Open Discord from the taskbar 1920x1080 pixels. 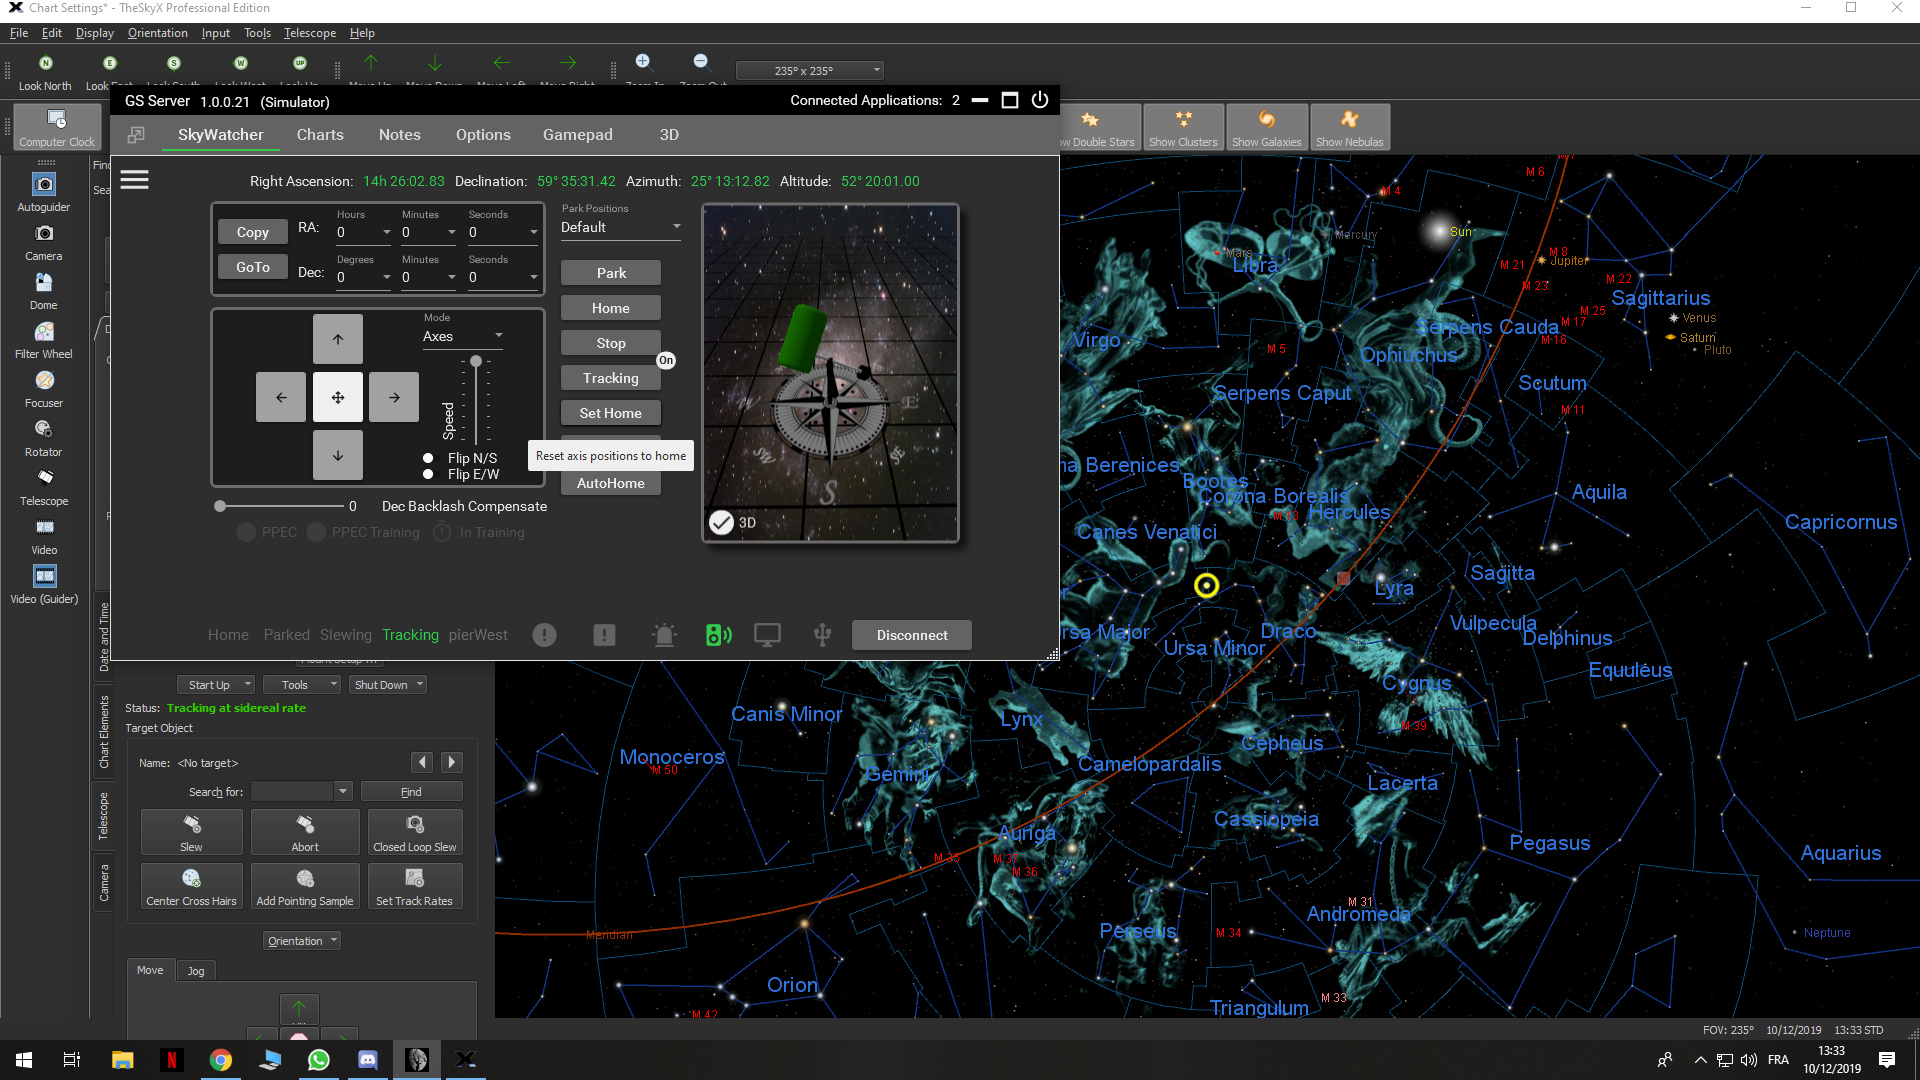pos(367,1059)
